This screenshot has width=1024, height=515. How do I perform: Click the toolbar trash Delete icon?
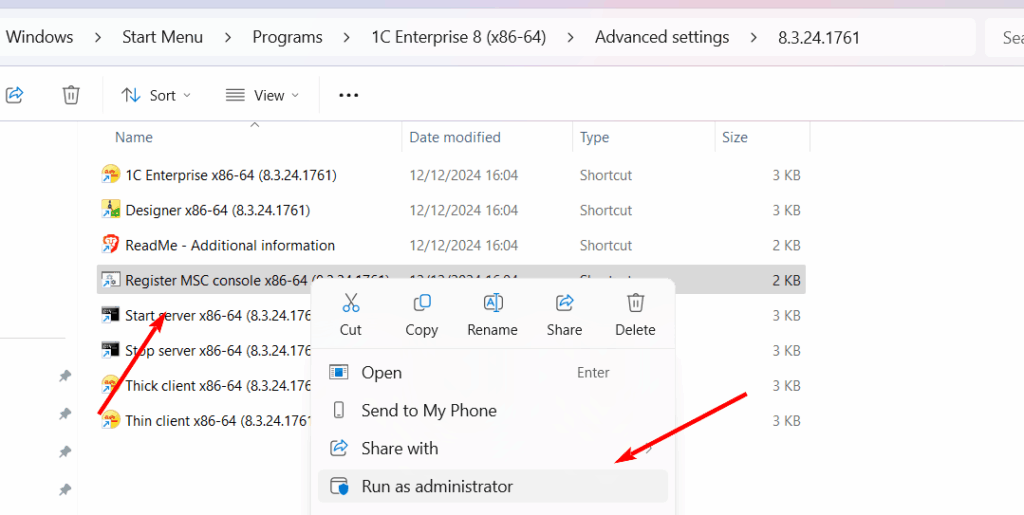pyautogui.click(x=71, y=95)
